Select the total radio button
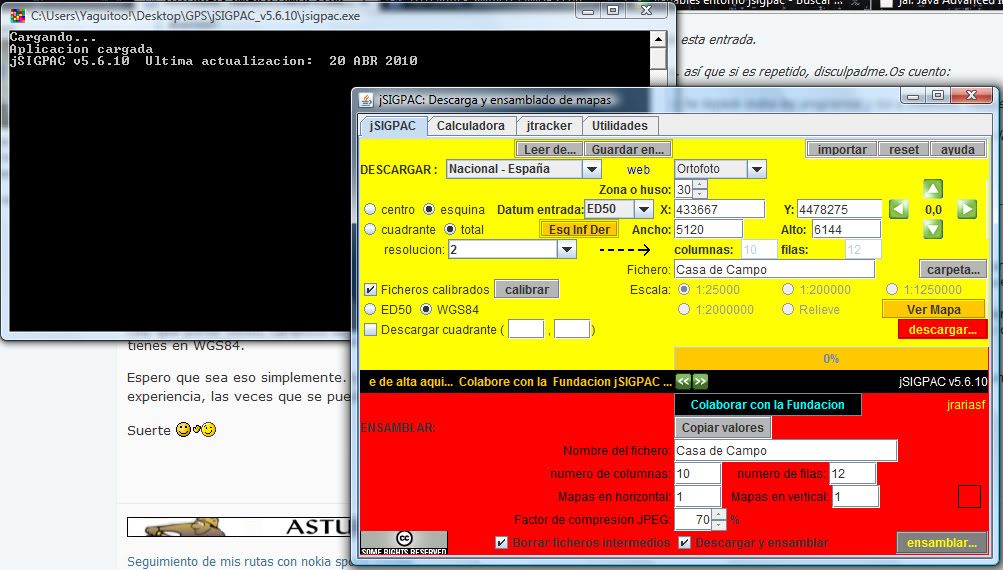Viewport: 1003px width, 570px height. tap(450, 229)
